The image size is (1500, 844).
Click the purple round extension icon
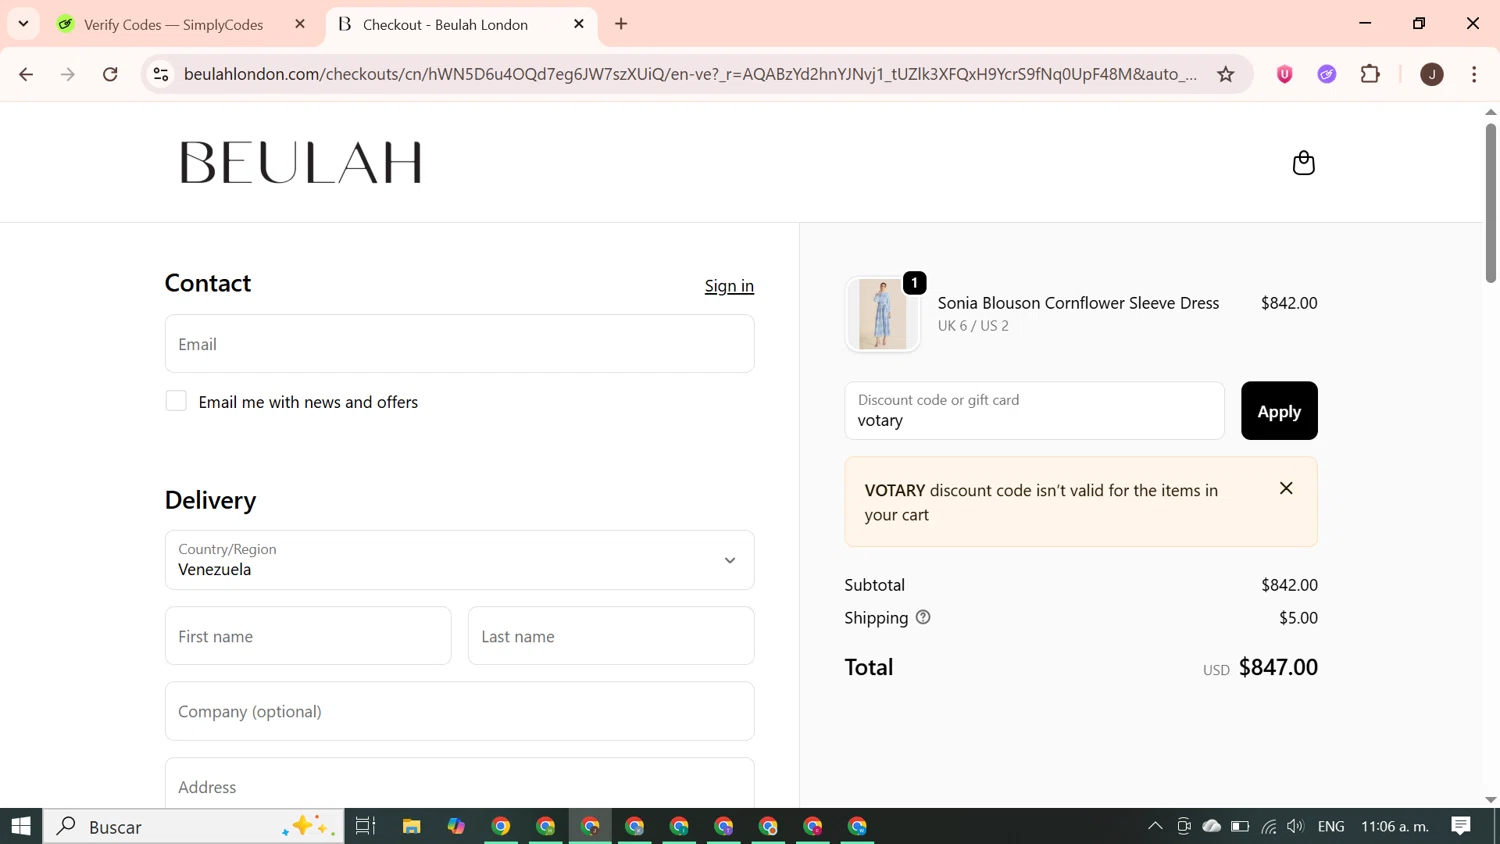(1327, 74)
